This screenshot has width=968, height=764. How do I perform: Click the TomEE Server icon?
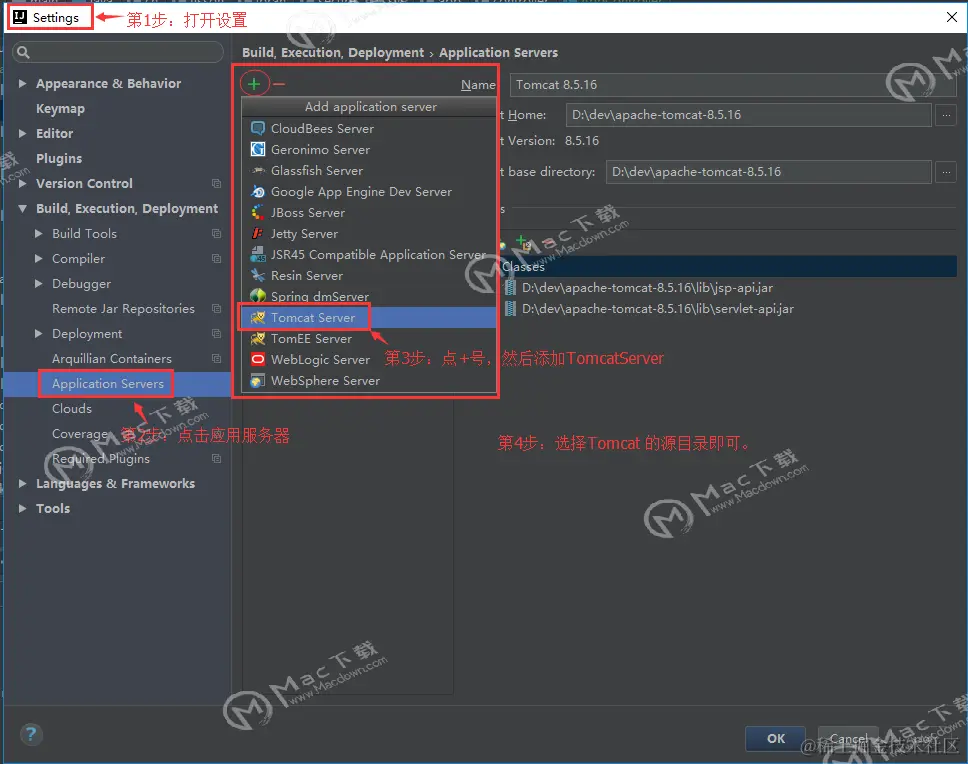tap(257, 338)
